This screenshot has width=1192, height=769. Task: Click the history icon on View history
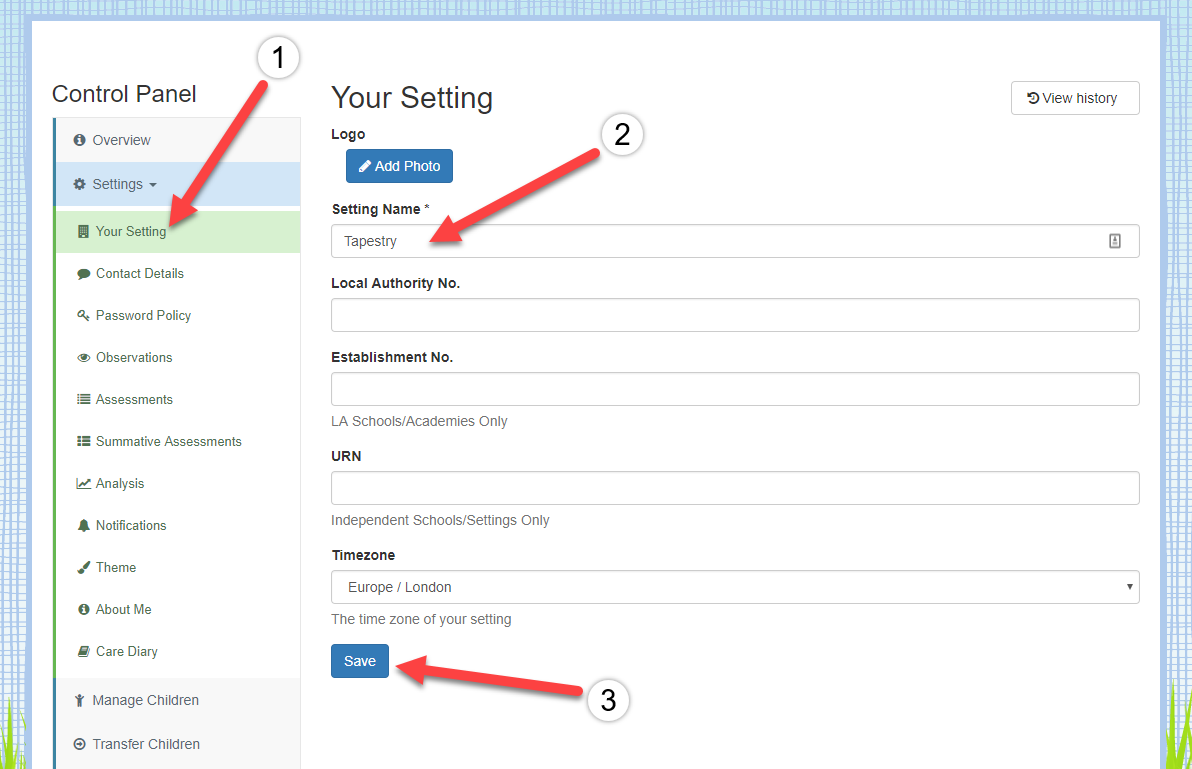1033,98
